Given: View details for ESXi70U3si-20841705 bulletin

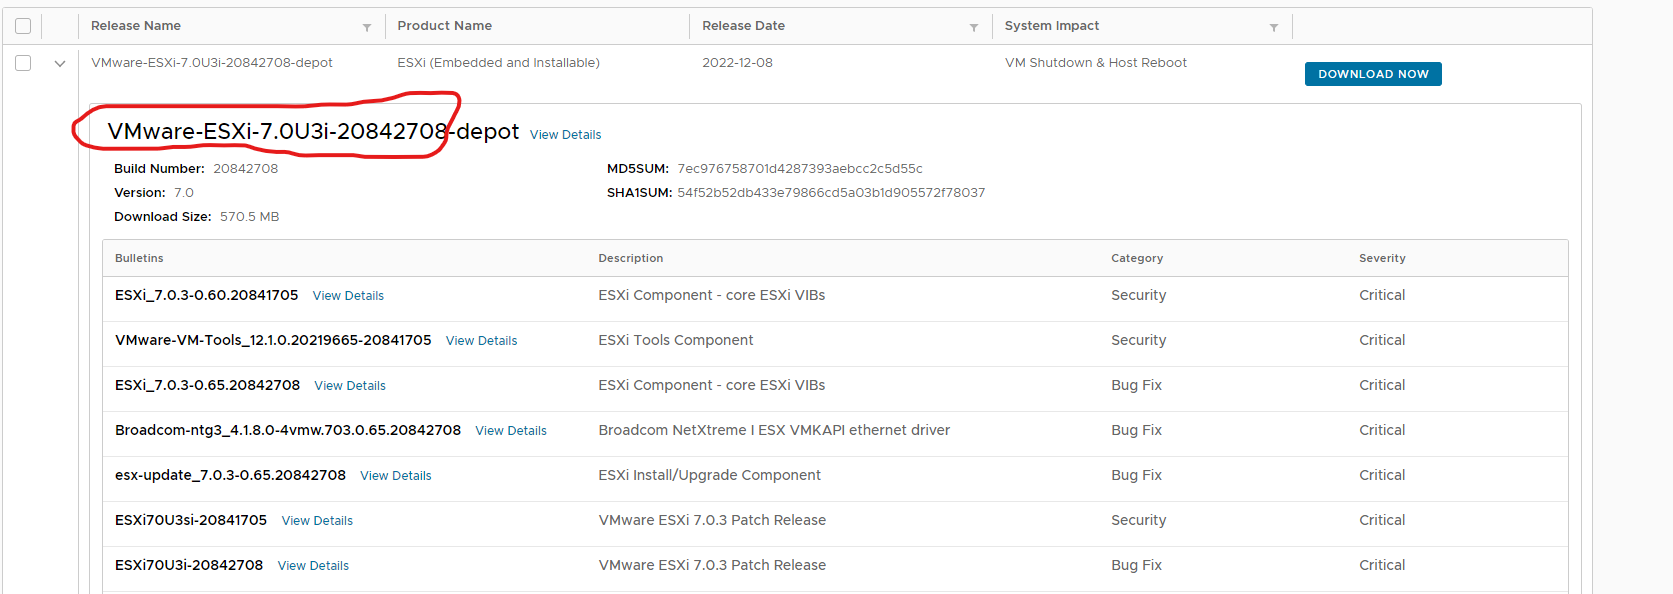Looking at the screenshot, I should pyautogui.click(x=317, y=521).
